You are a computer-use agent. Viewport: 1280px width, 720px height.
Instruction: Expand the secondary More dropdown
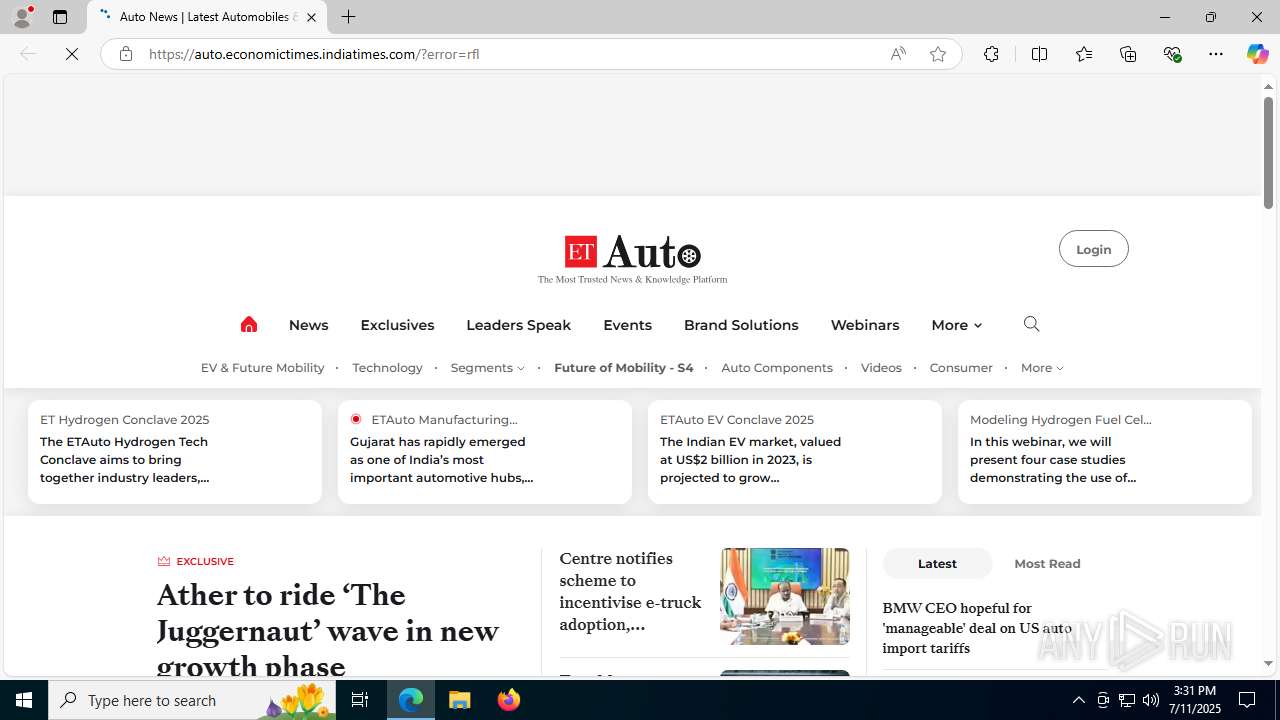coord(1042,368)
